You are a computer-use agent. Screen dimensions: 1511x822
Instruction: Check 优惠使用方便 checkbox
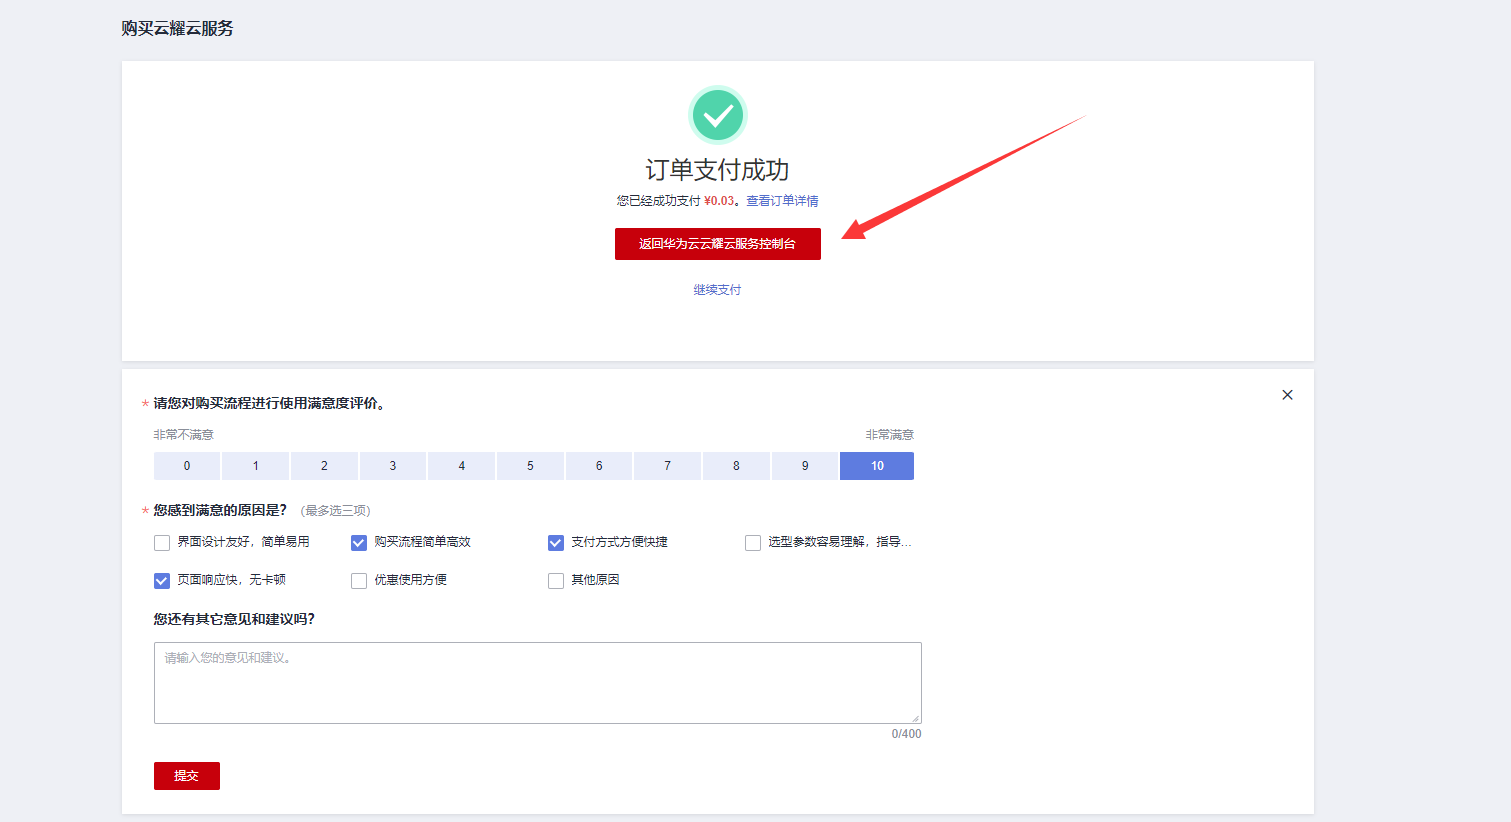click(359, 581)
